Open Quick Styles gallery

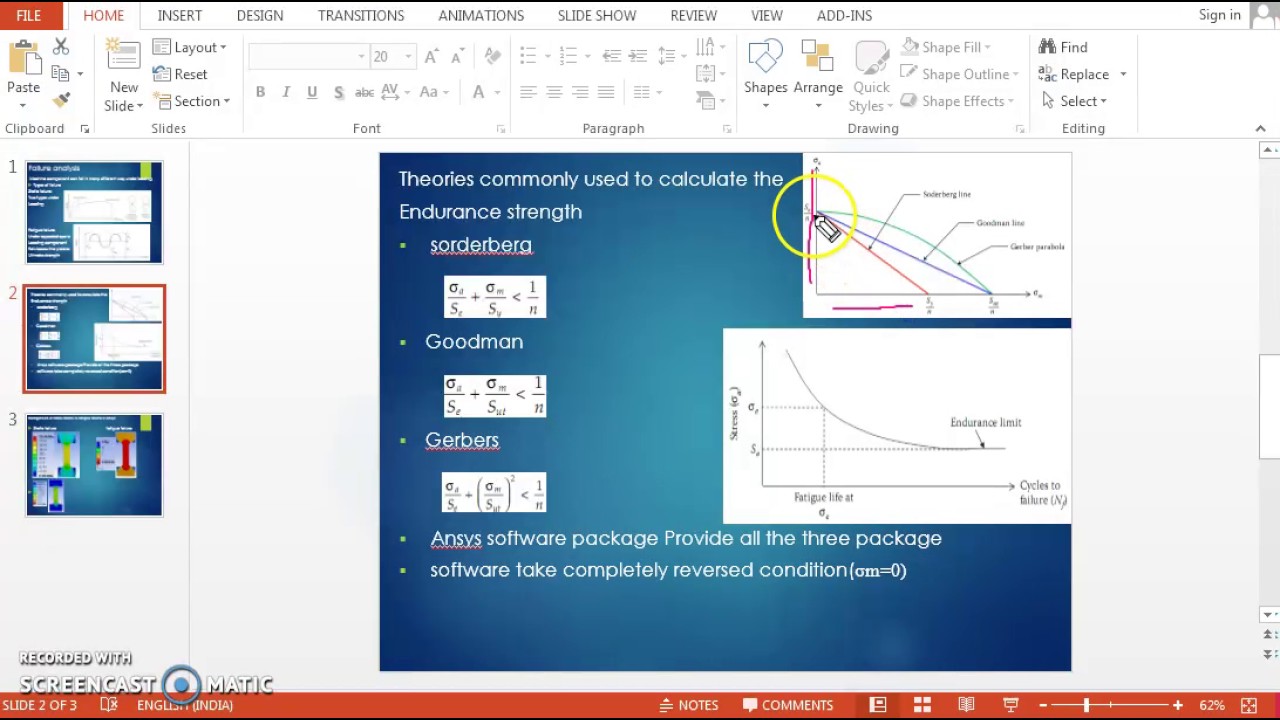click(871, 75)
